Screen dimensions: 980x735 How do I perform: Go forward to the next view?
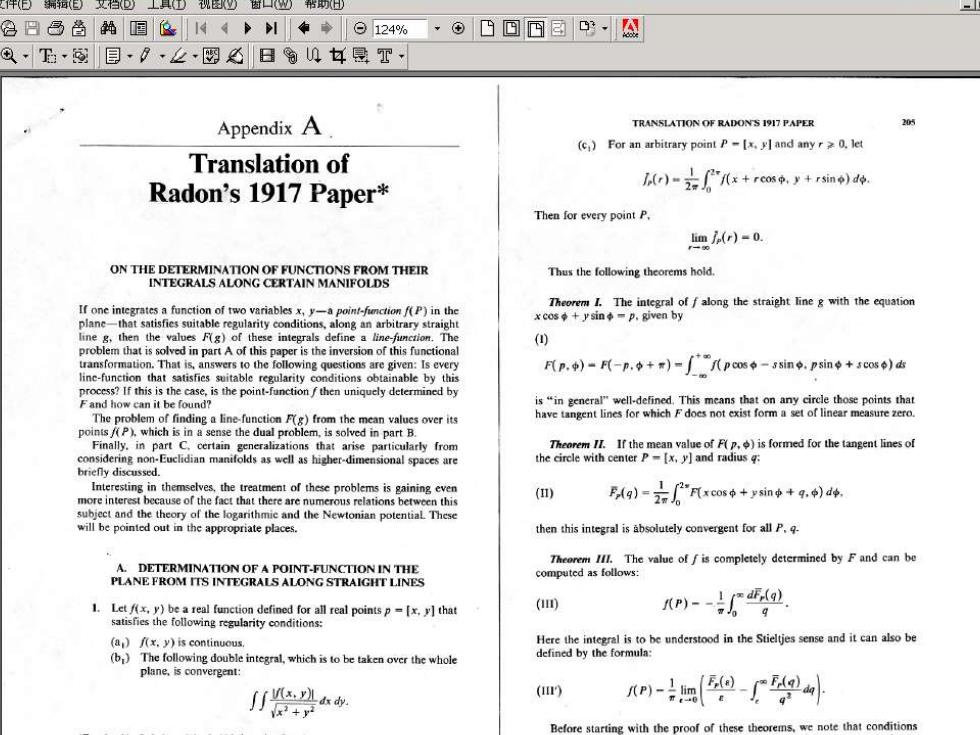pos(326,28)
